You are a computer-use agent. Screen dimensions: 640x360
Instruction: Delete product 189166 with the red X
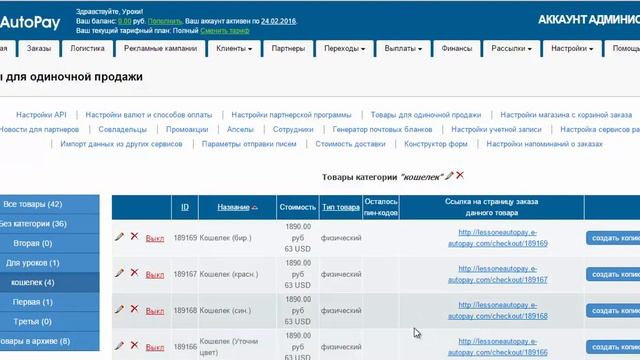(x=134, y=345)
